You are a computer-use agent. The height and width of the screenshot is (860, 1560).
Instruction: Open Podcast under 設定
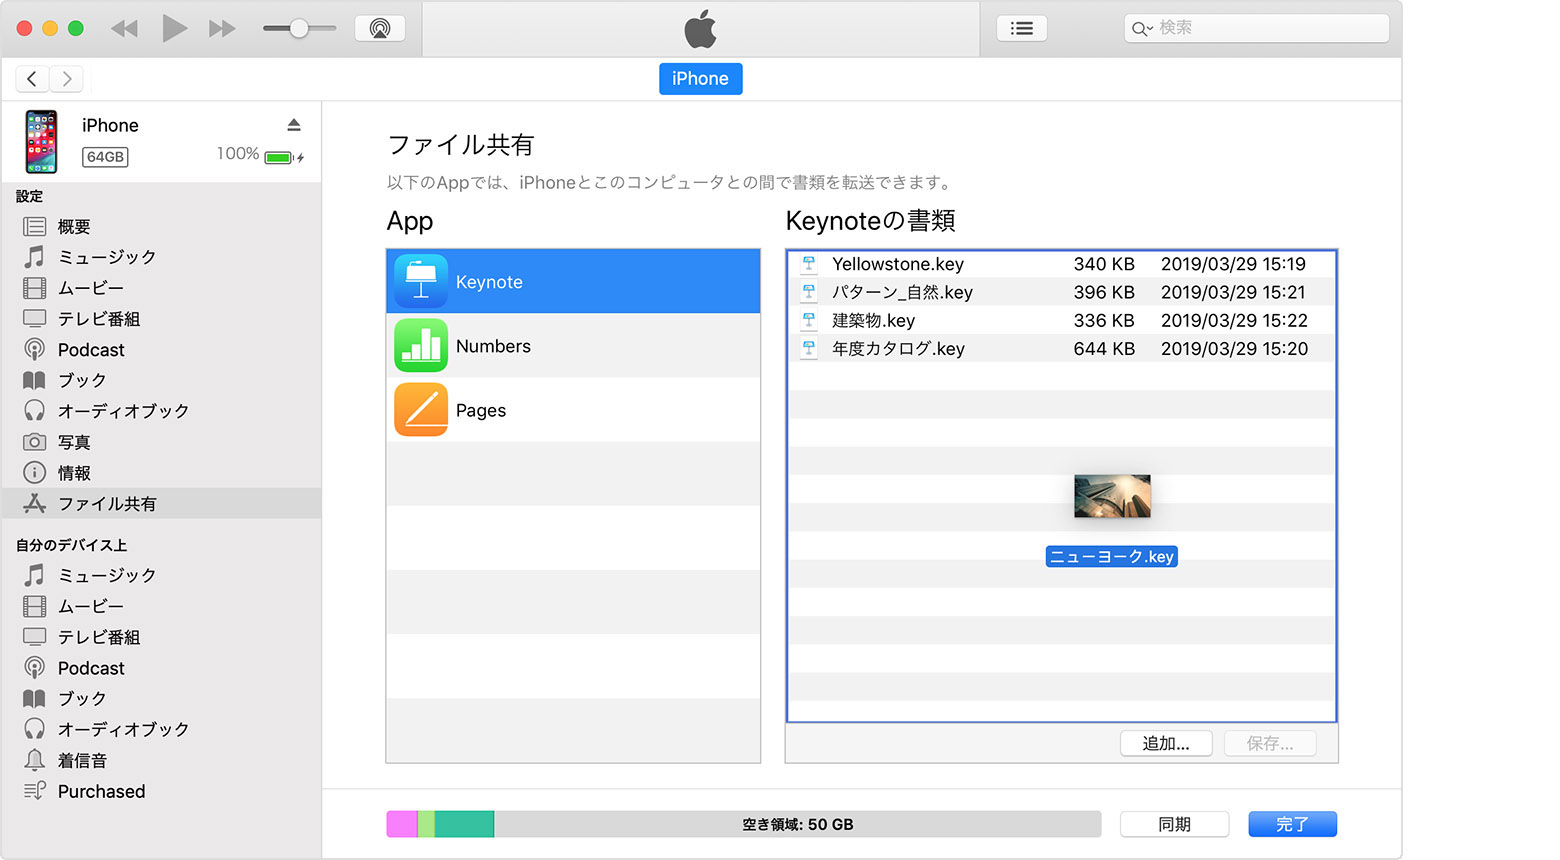[x=162, y=350]
